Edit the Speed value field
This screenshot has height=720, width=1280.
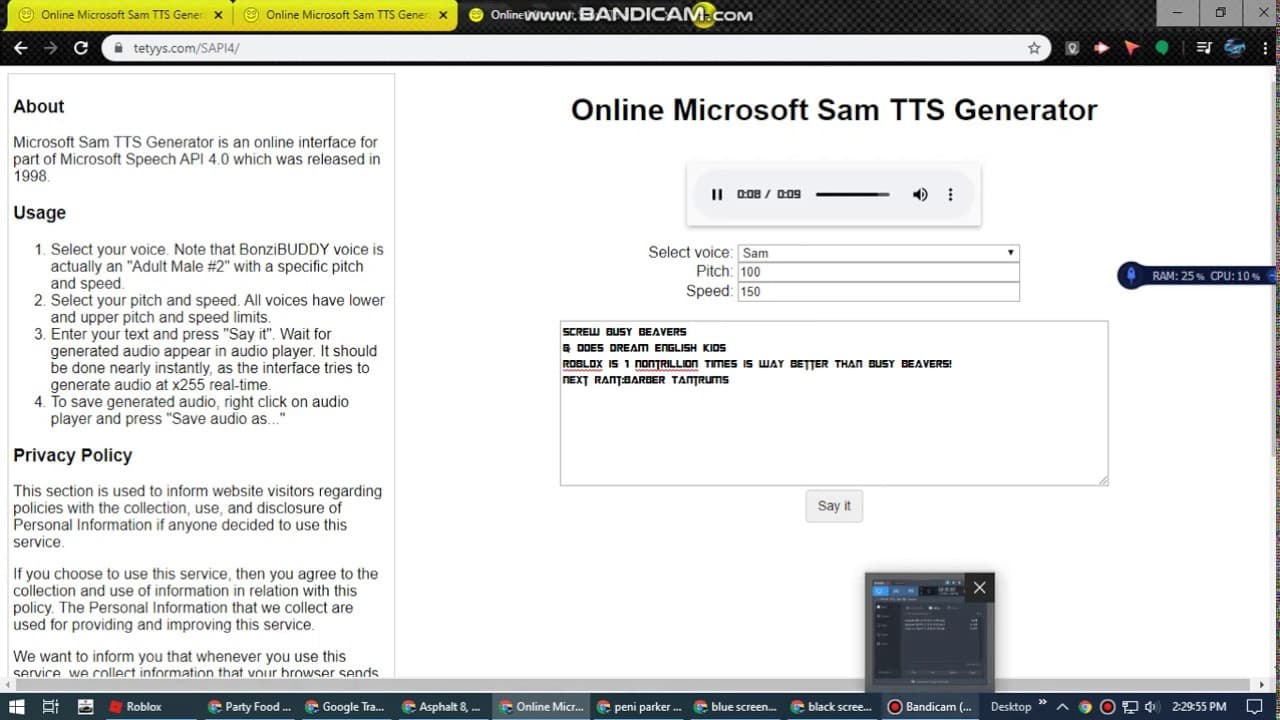point(879,291)
